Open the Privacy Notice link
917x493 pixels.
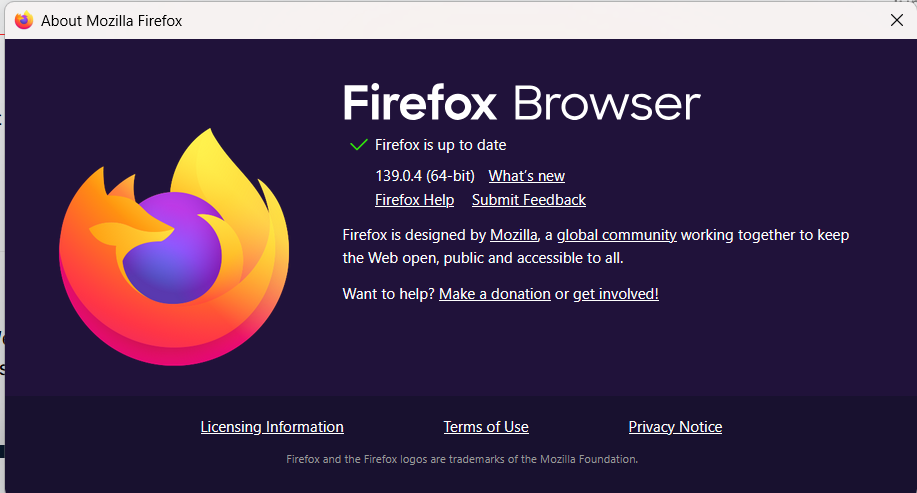[x=675, y=427]
